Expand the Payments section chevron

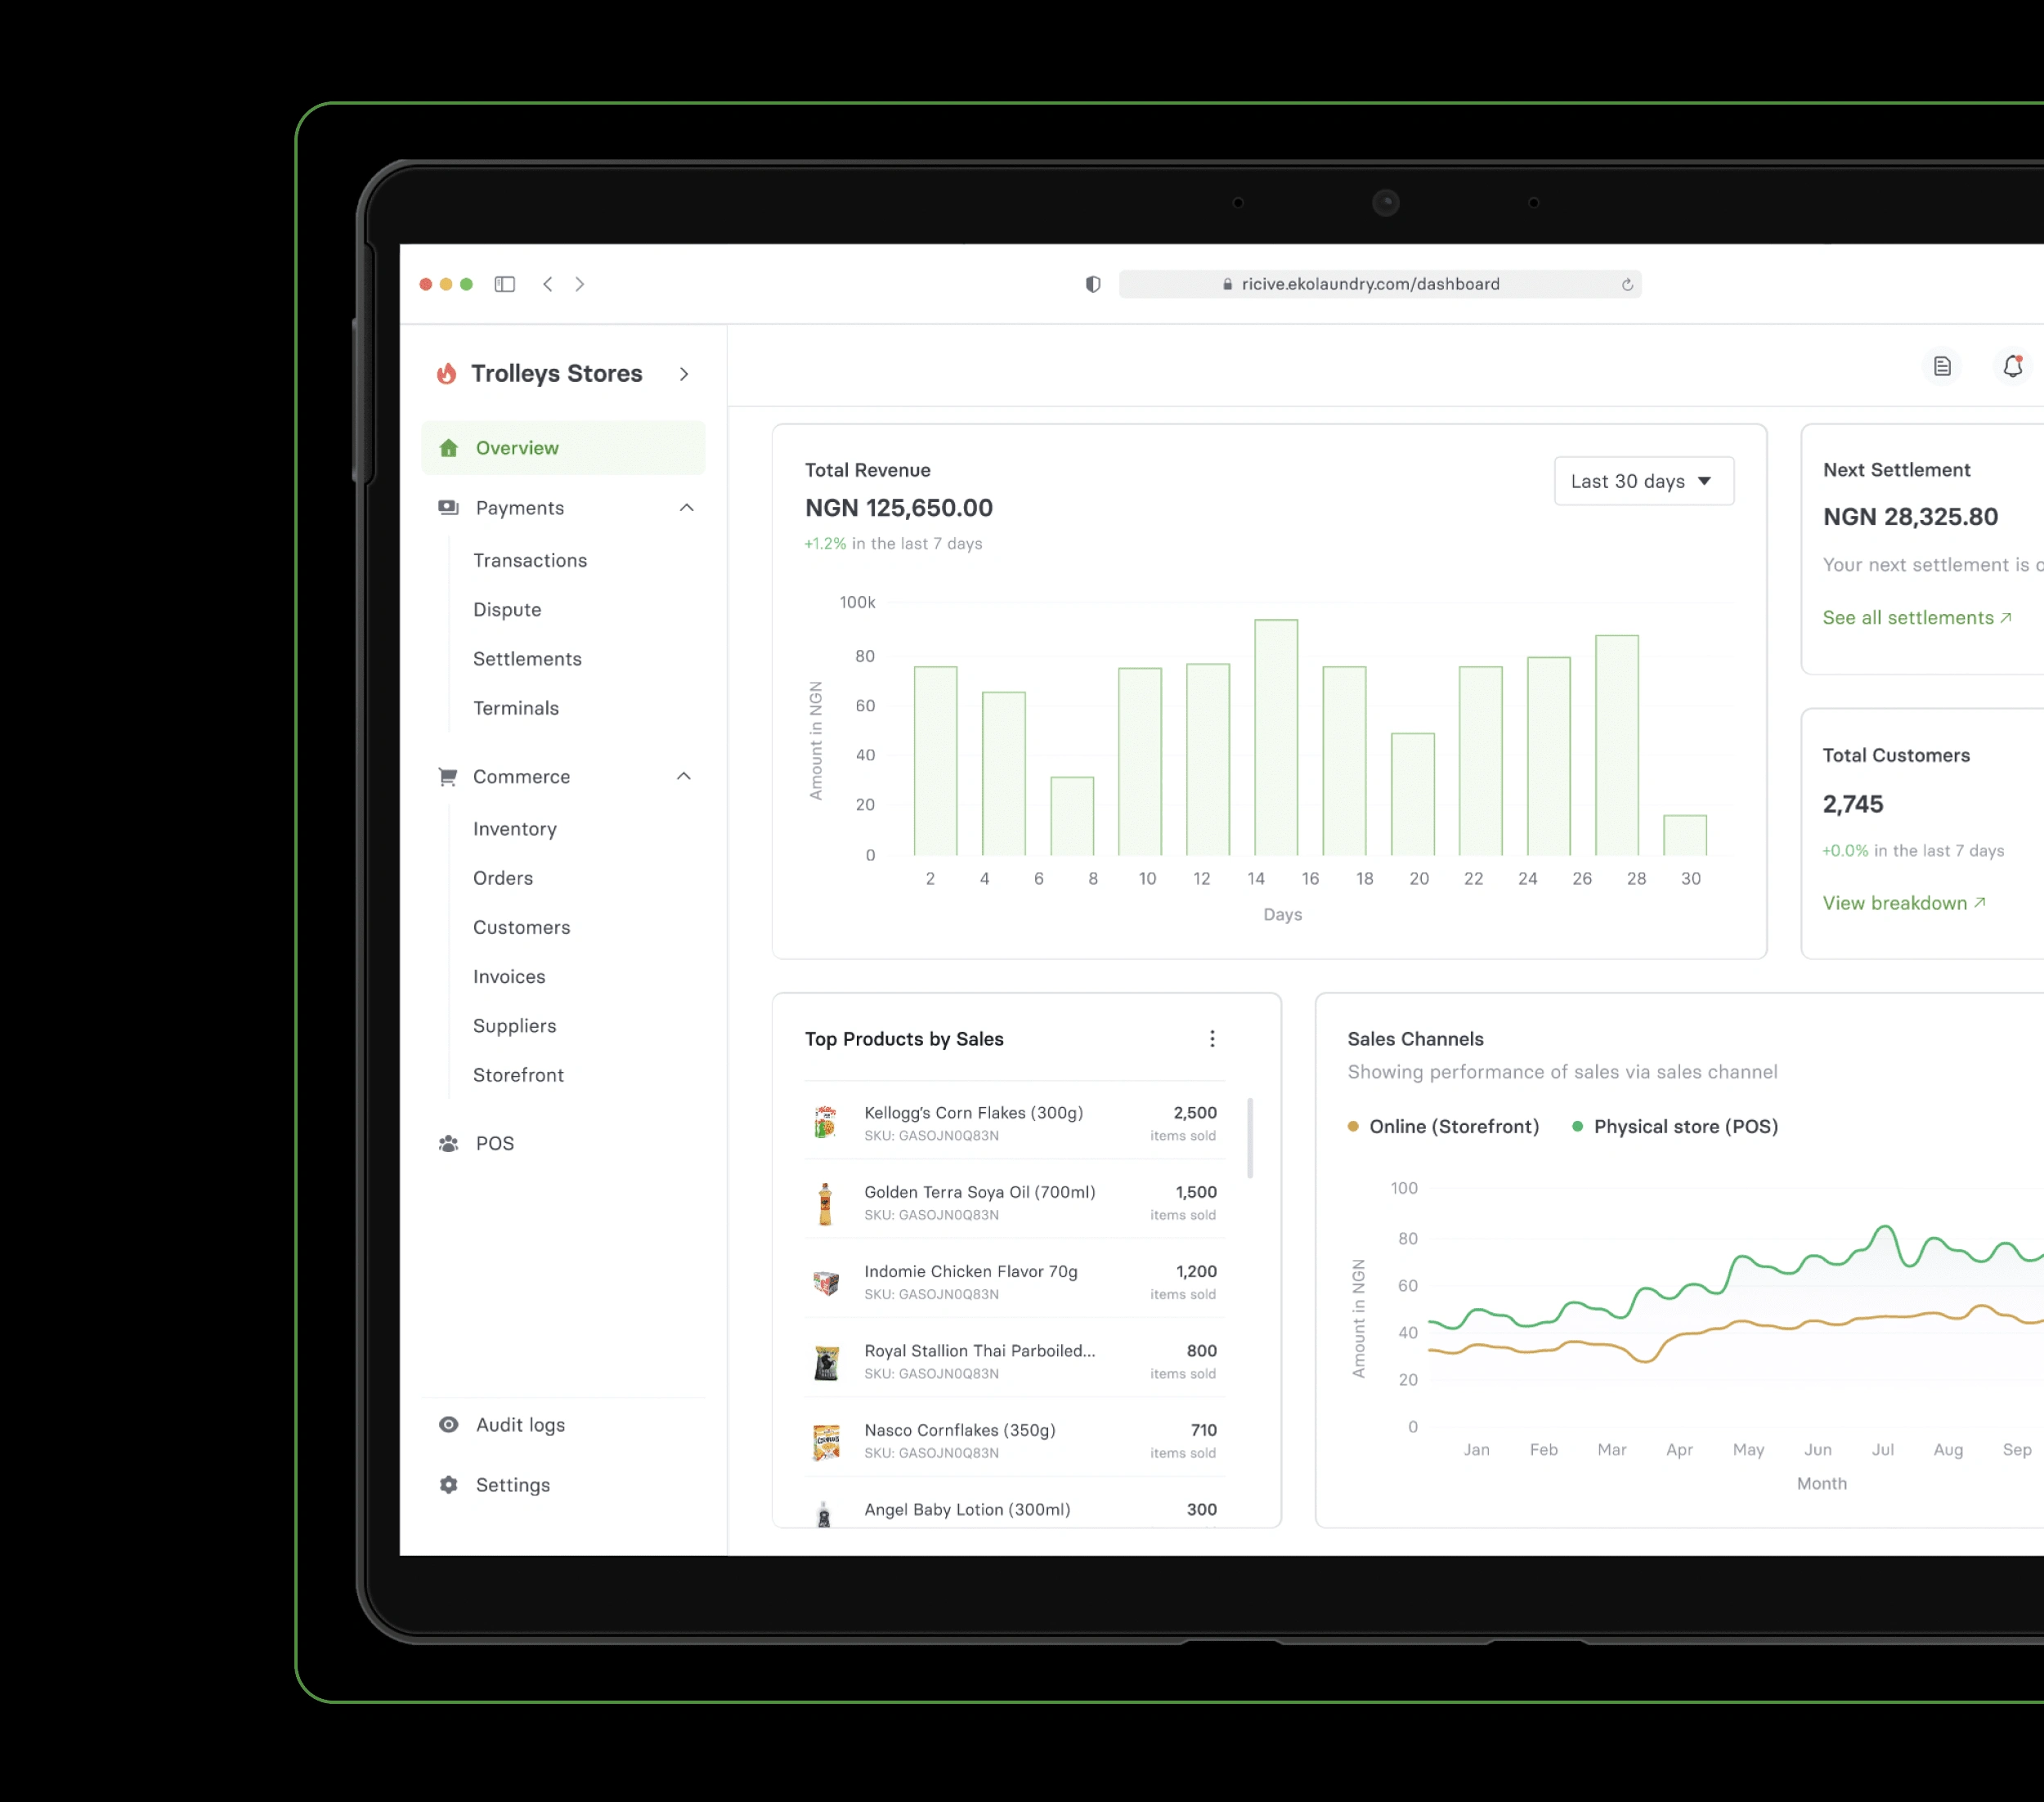point(689,506)
